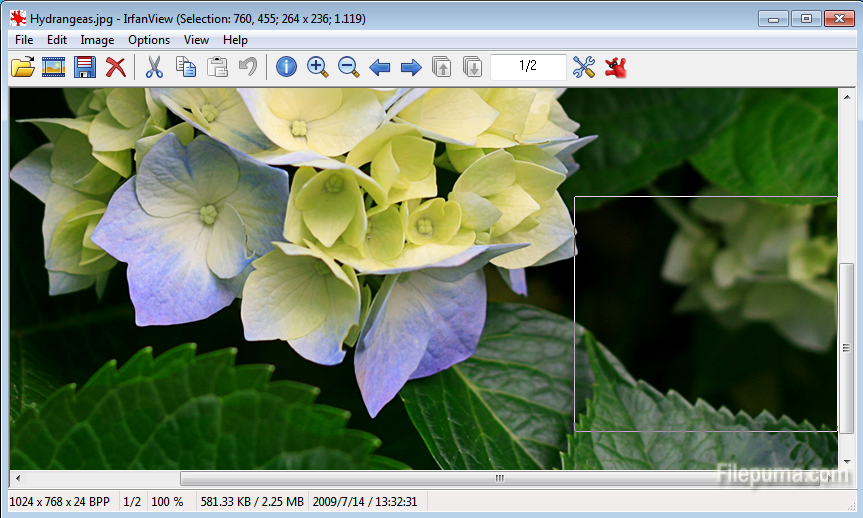Open the File menu

point(24,40)
